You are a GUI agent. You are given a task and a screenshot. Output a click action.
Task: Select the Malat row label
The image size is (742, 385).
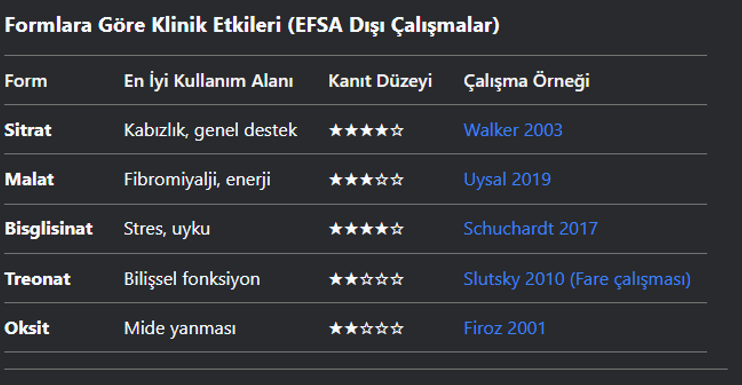tap(29, 180)
